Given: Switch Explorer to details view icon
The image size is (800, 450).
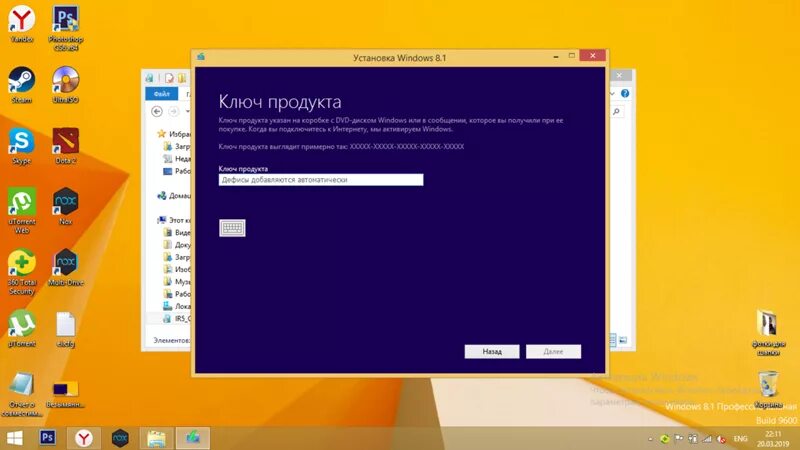Looking at the screenshot, I should coord(613,340).
